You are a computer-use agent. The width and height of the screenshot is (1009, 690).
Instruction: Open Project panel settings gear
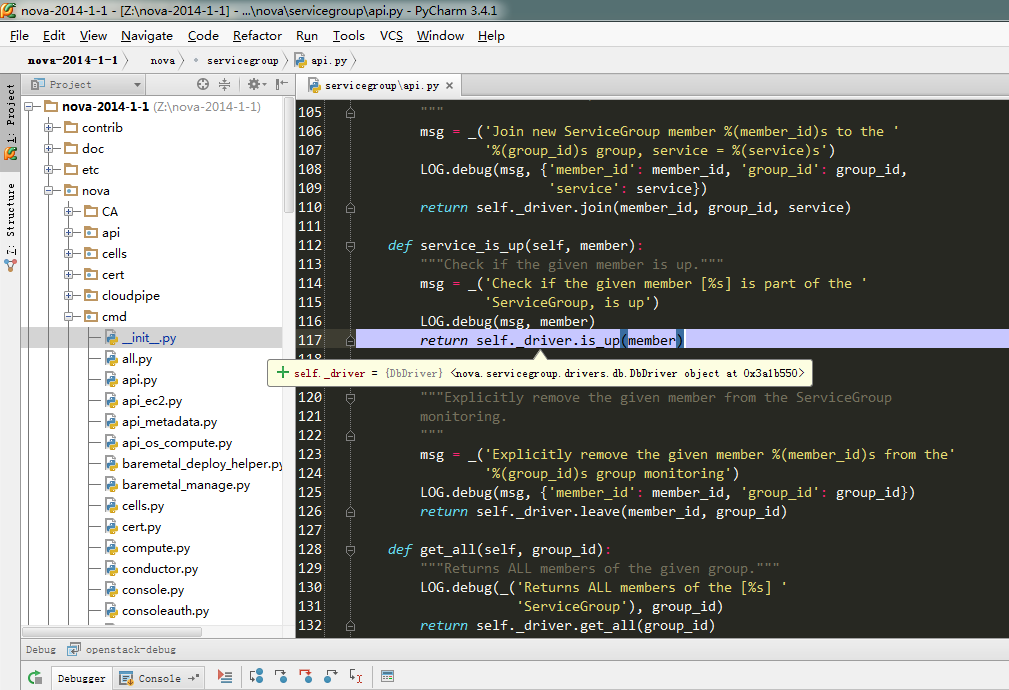(x=256, y=84)
